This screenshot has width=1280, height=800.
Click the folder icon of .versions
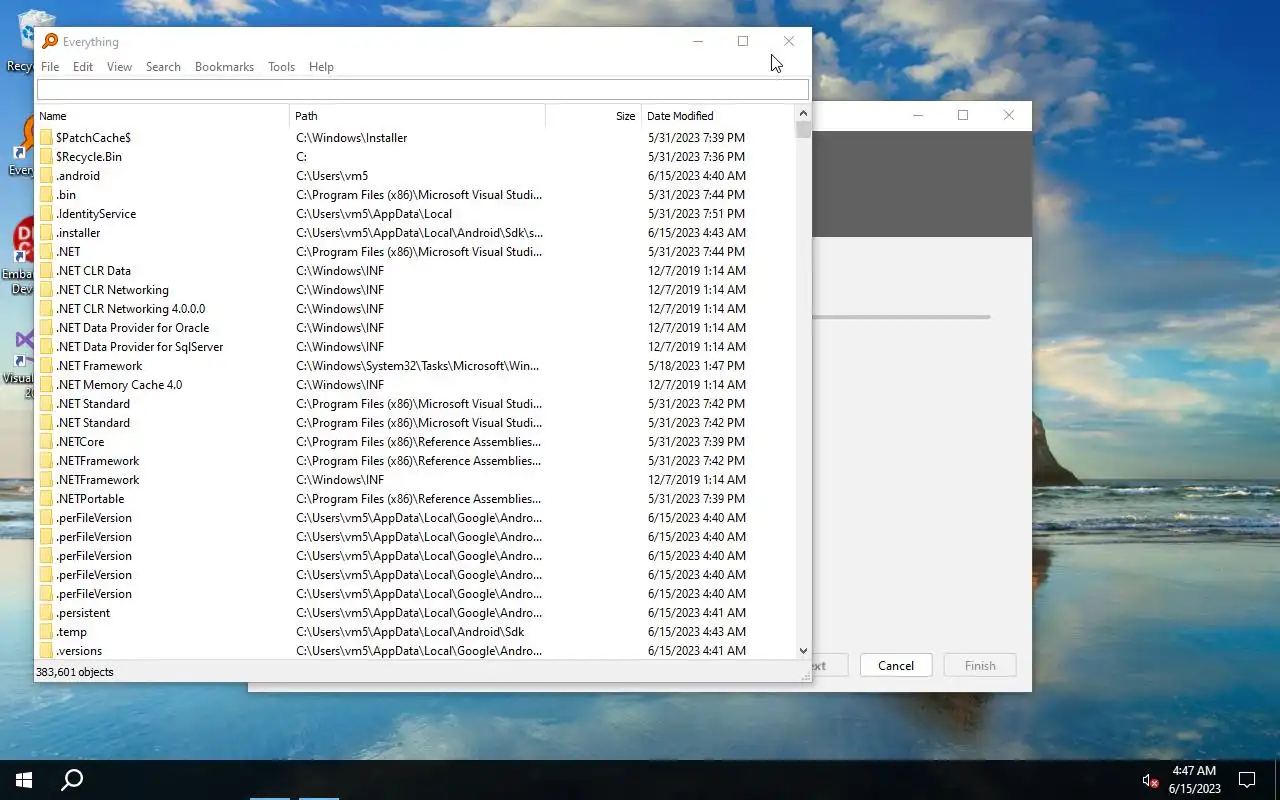point(46,651)
